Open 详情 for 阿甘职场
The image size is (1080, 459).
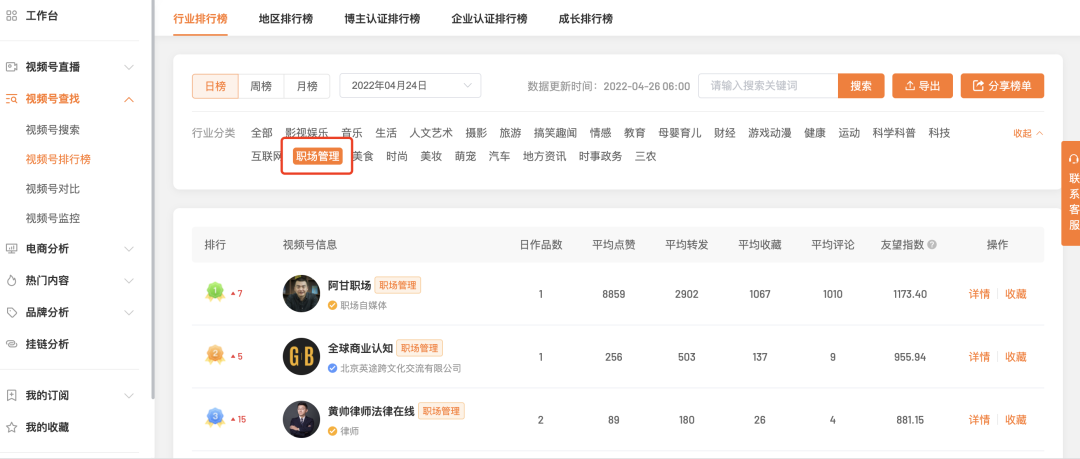(x=979, y=294)
